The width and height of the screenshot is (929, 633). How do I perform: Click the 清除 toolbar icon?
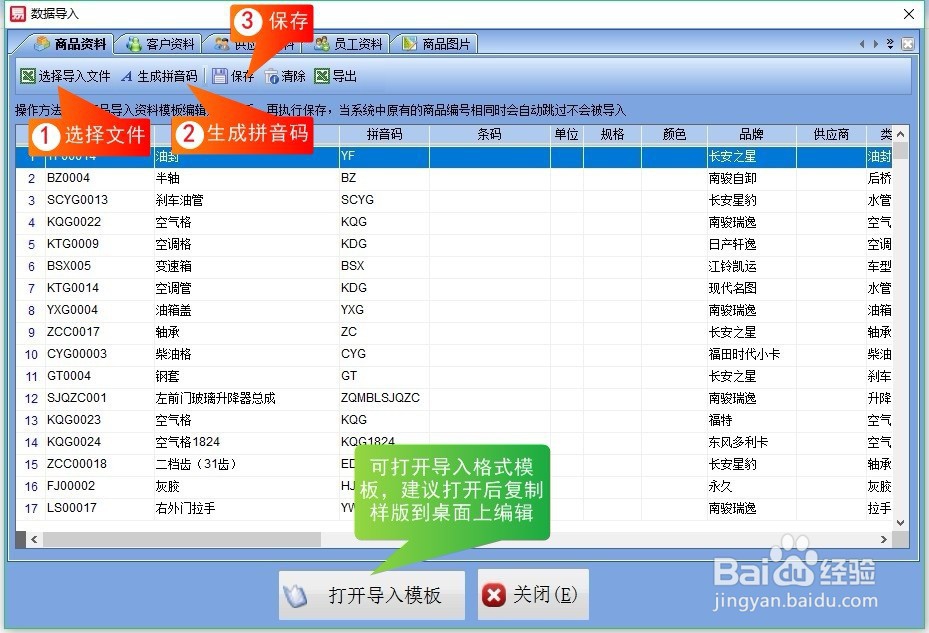[271, 76]
